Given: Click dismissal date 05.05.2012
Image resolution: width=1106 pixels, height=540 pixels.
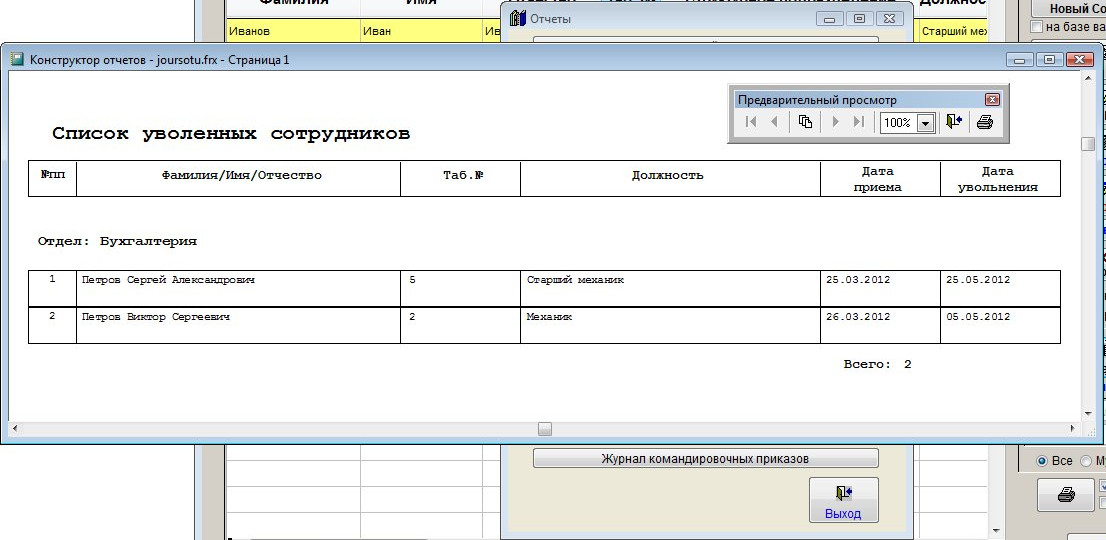Looking at the screenshot, I should (978, 317).
